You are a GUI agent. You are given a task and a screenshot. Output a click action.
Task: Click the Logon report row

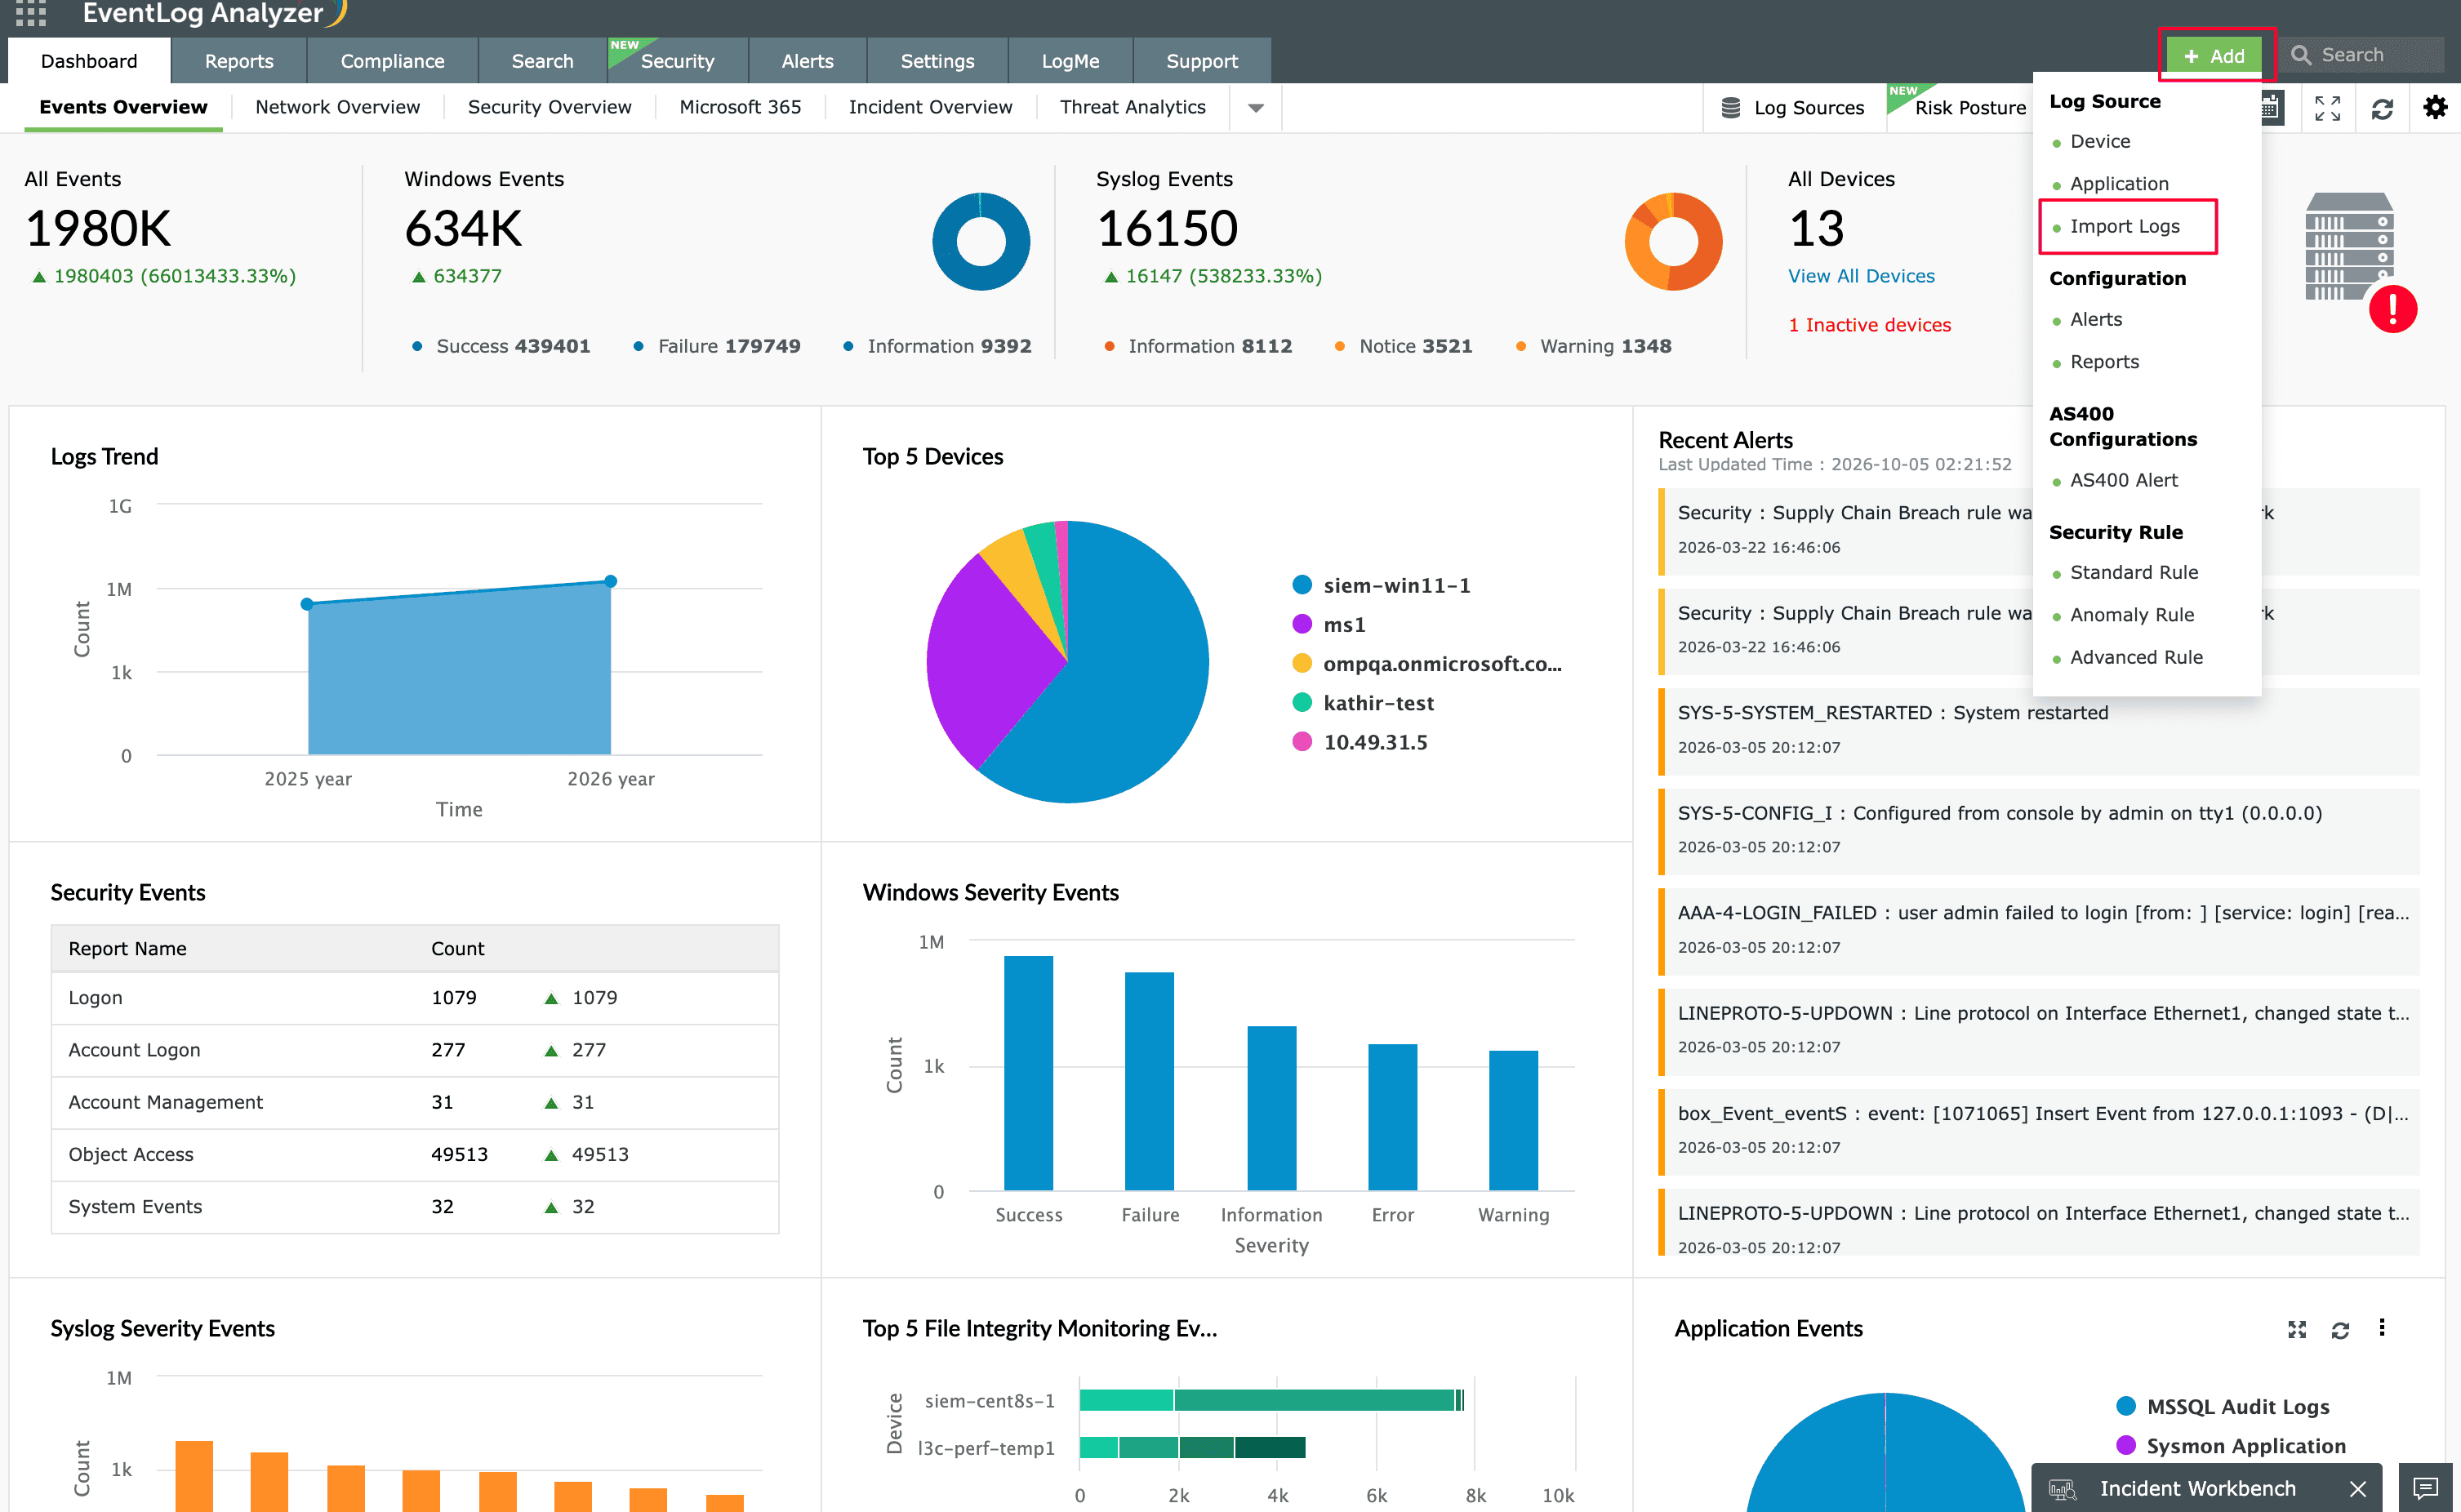tap(414, 998)
